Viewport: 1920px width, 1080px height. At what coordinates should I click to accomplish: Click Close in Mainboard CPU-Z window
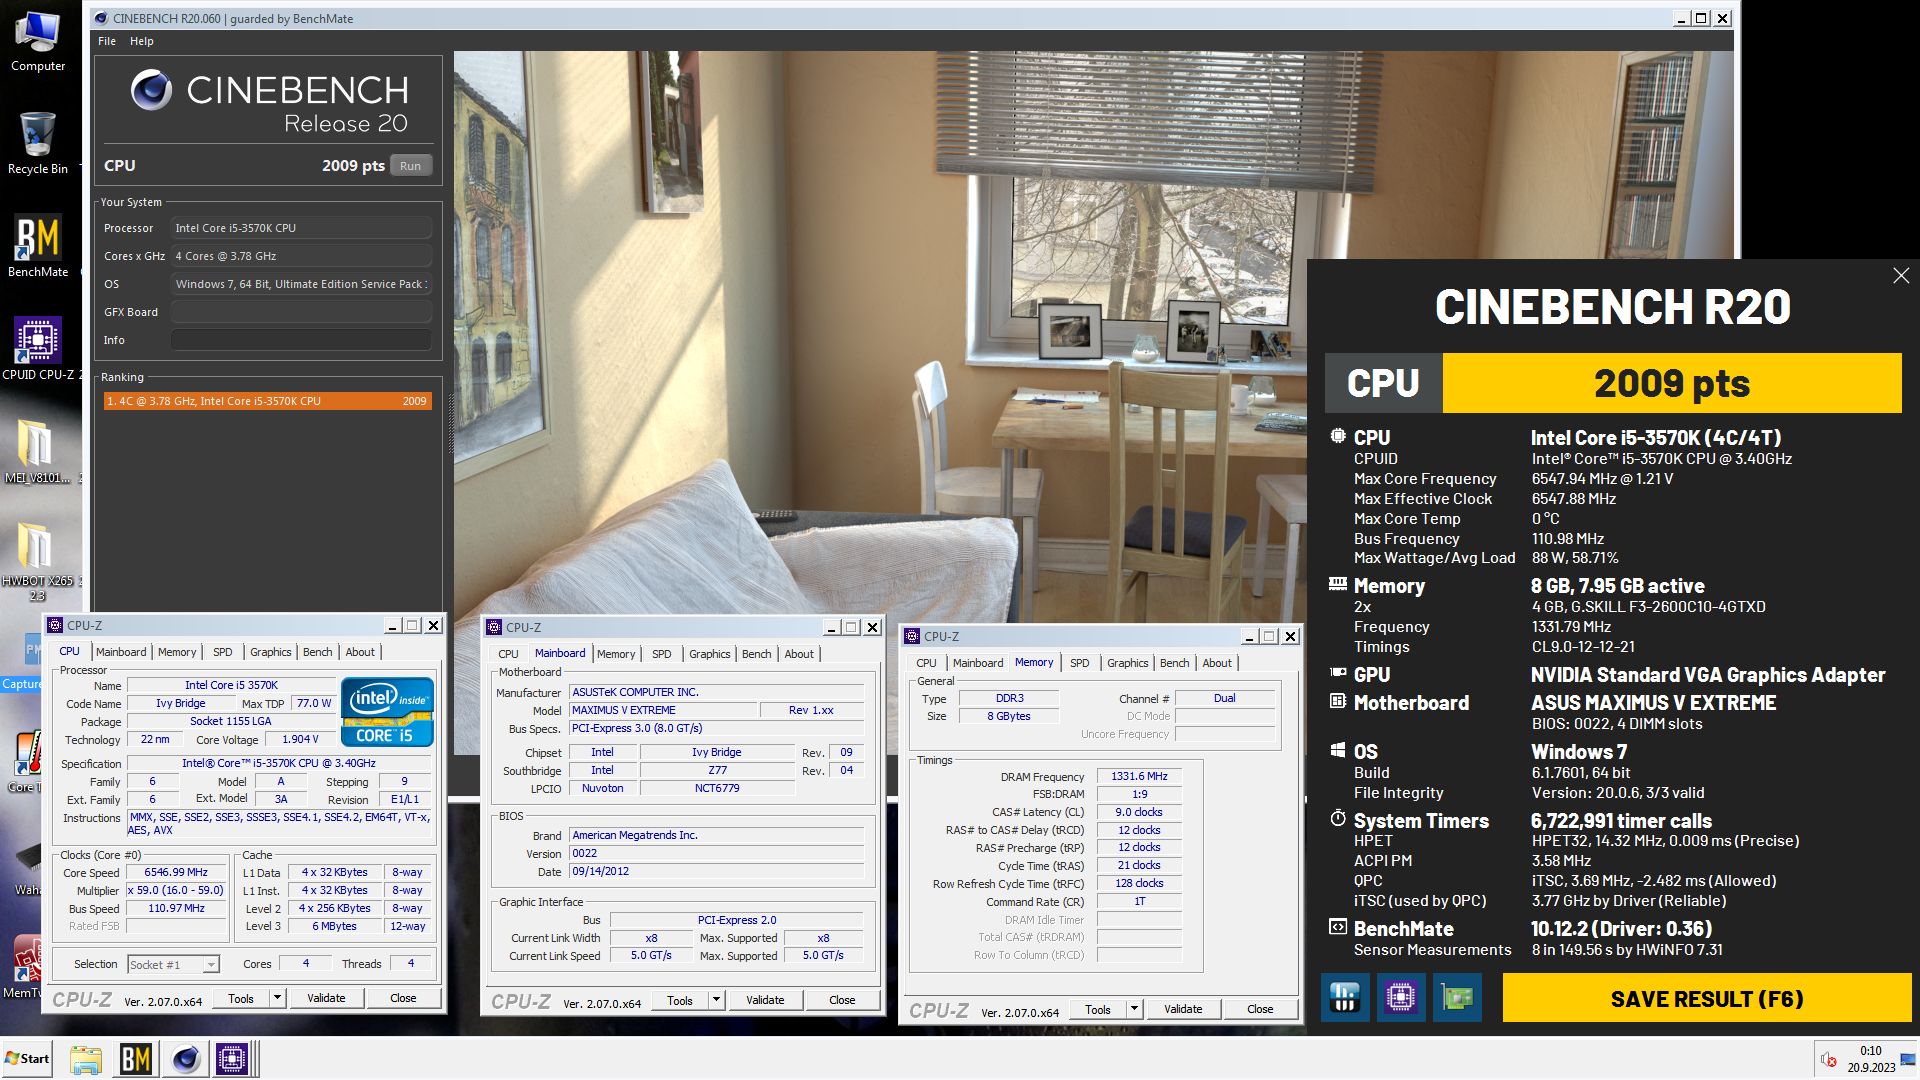(x=842, y=1000)
